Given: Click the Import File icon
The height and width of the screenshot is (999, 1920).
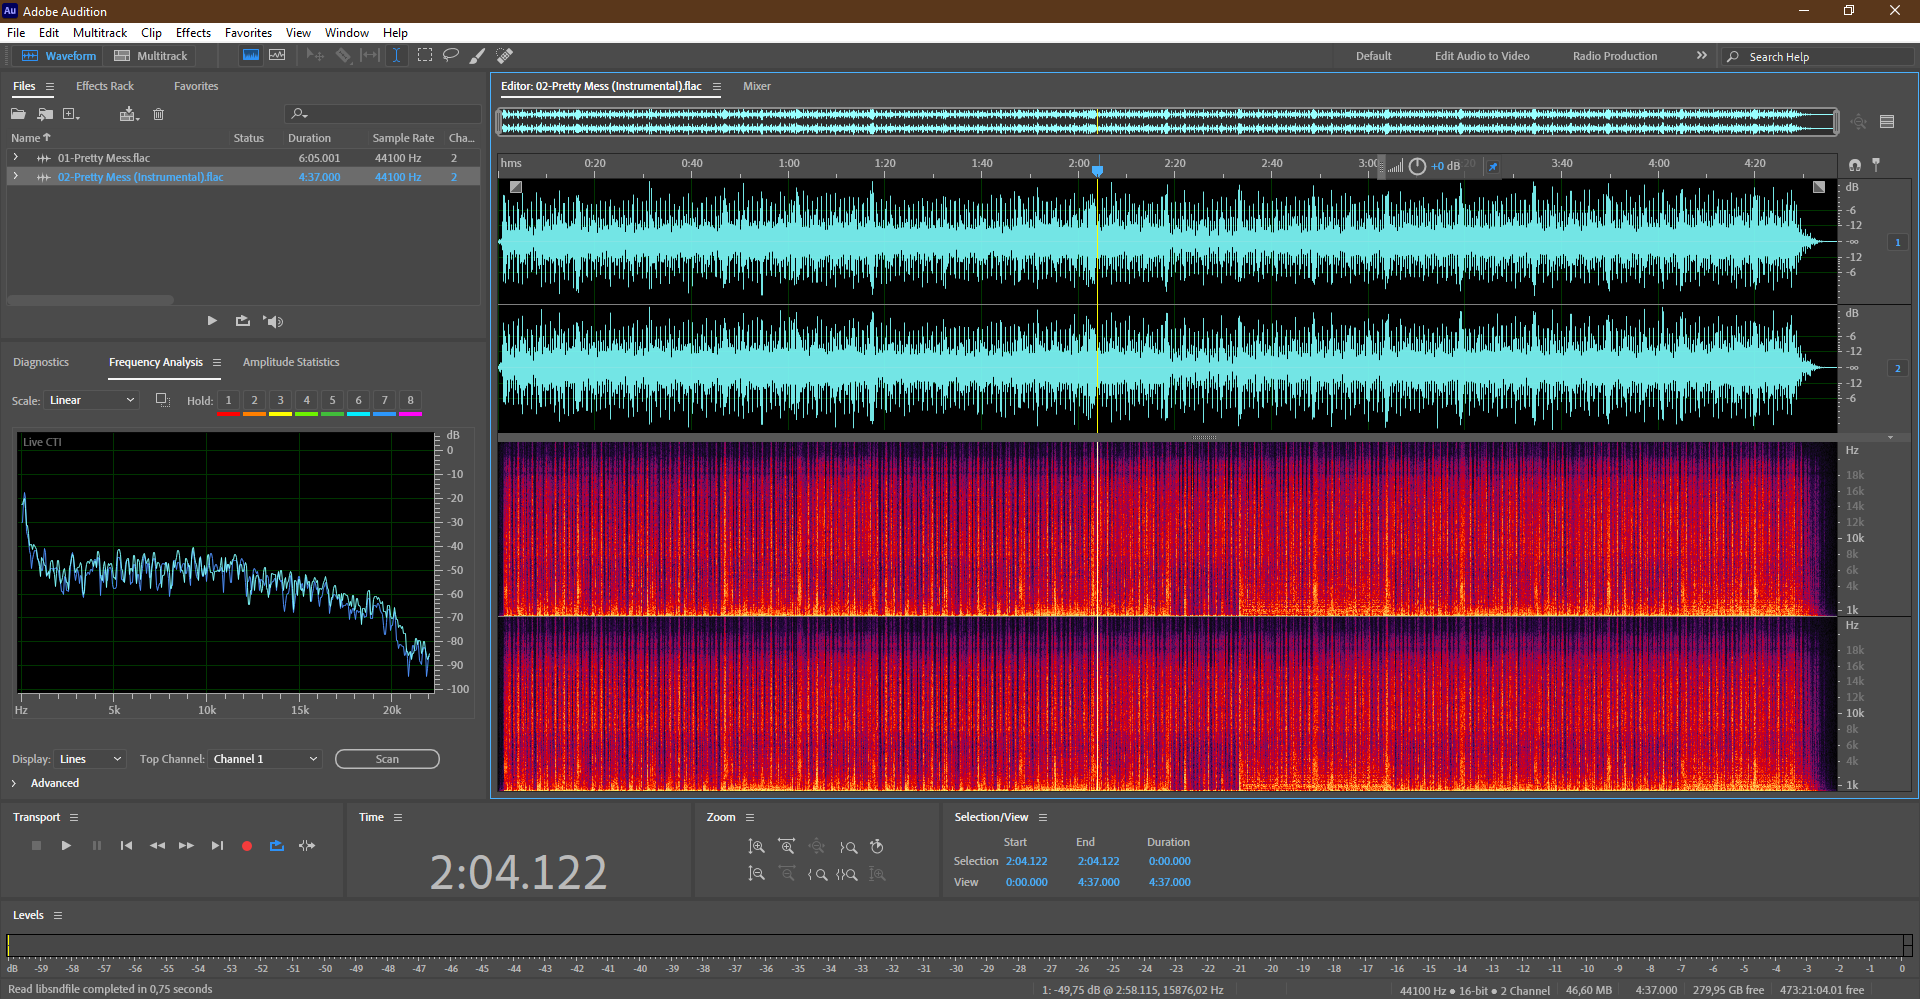Looking at the screenshot, I should point(45,114).
